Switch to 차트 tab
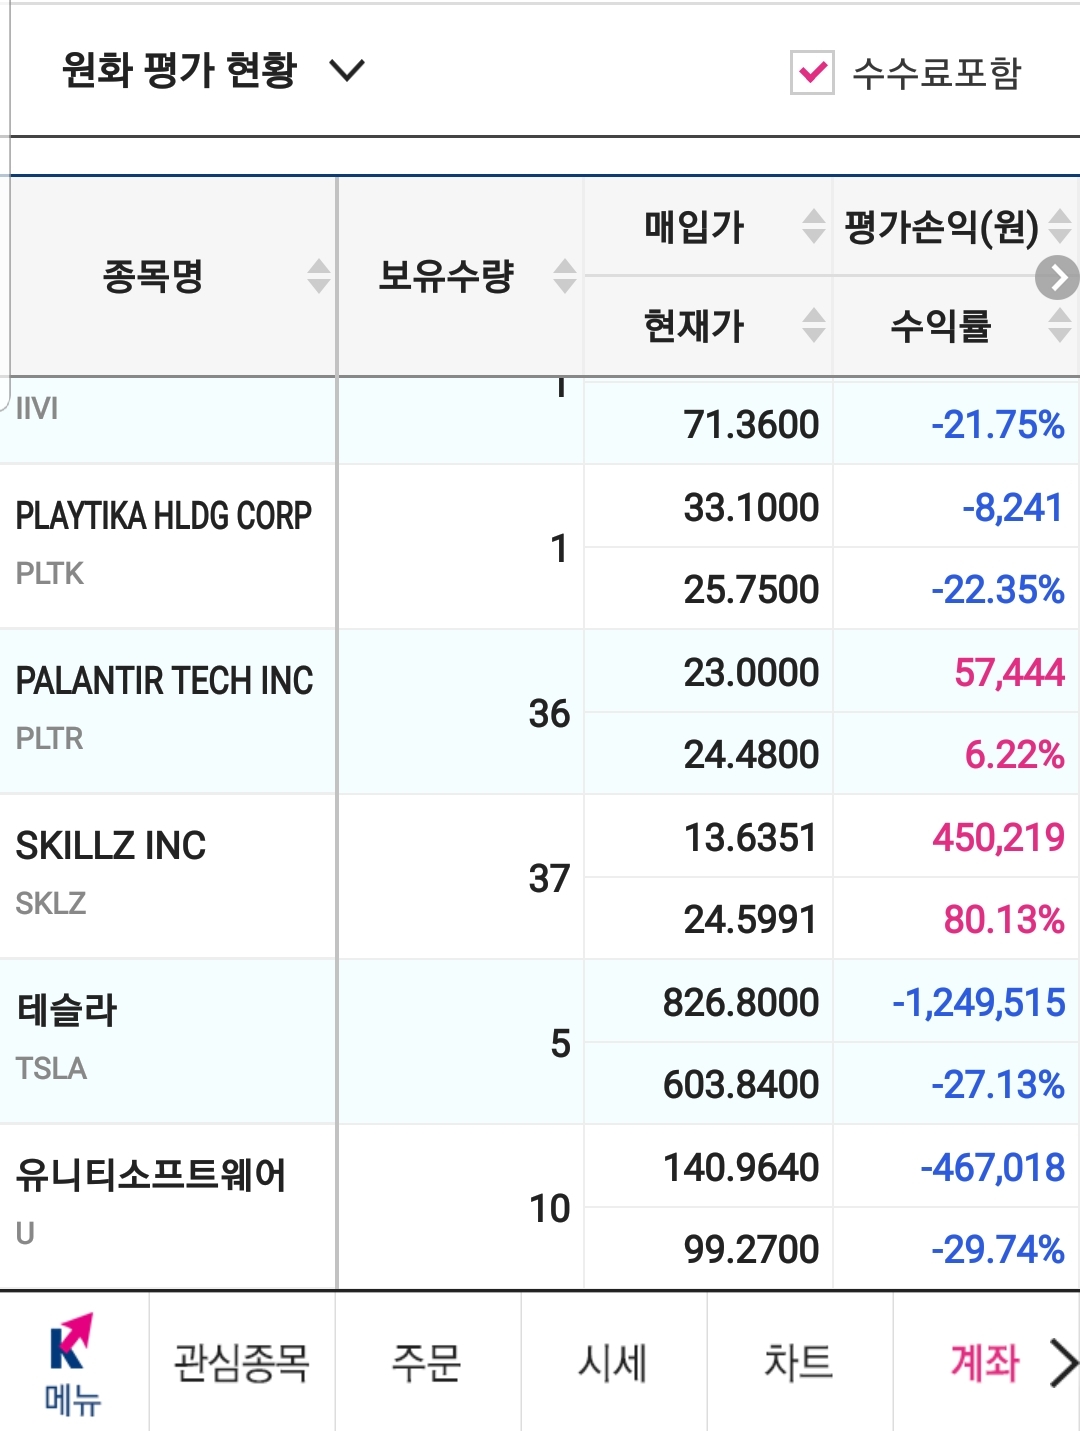This screenshot has width=1080, height=1431. point(798,1362)
